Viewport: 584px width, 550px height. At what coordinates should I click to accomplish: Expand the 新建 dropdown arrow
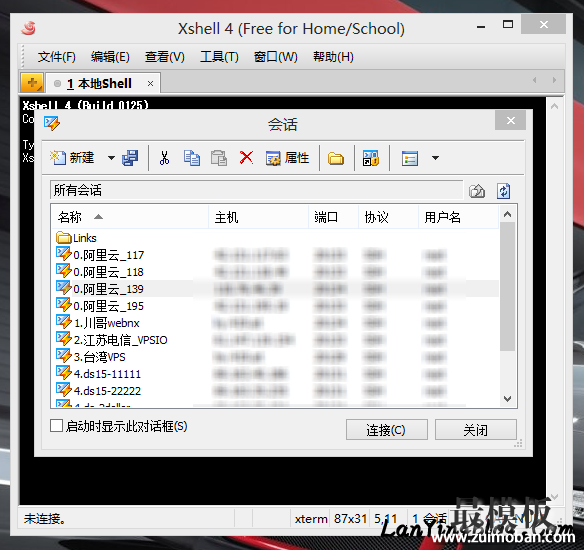(111, 158)
